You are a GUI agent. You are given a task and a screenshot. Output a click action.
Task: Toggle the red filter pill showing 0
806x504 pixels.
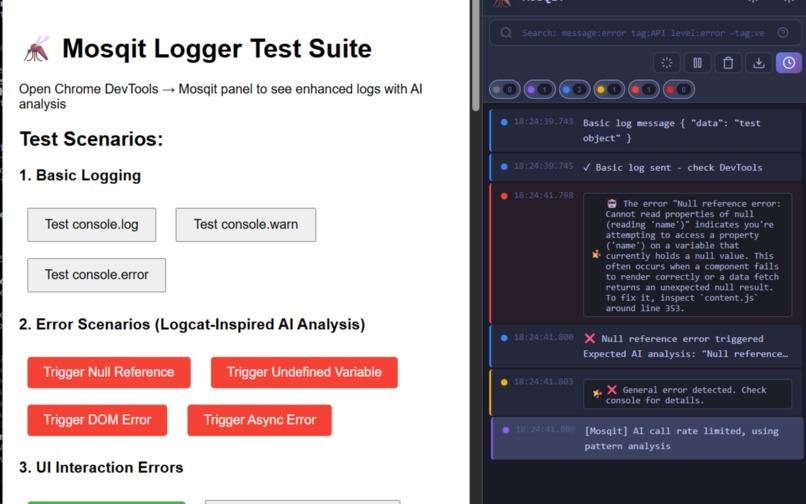click(679, 89)
